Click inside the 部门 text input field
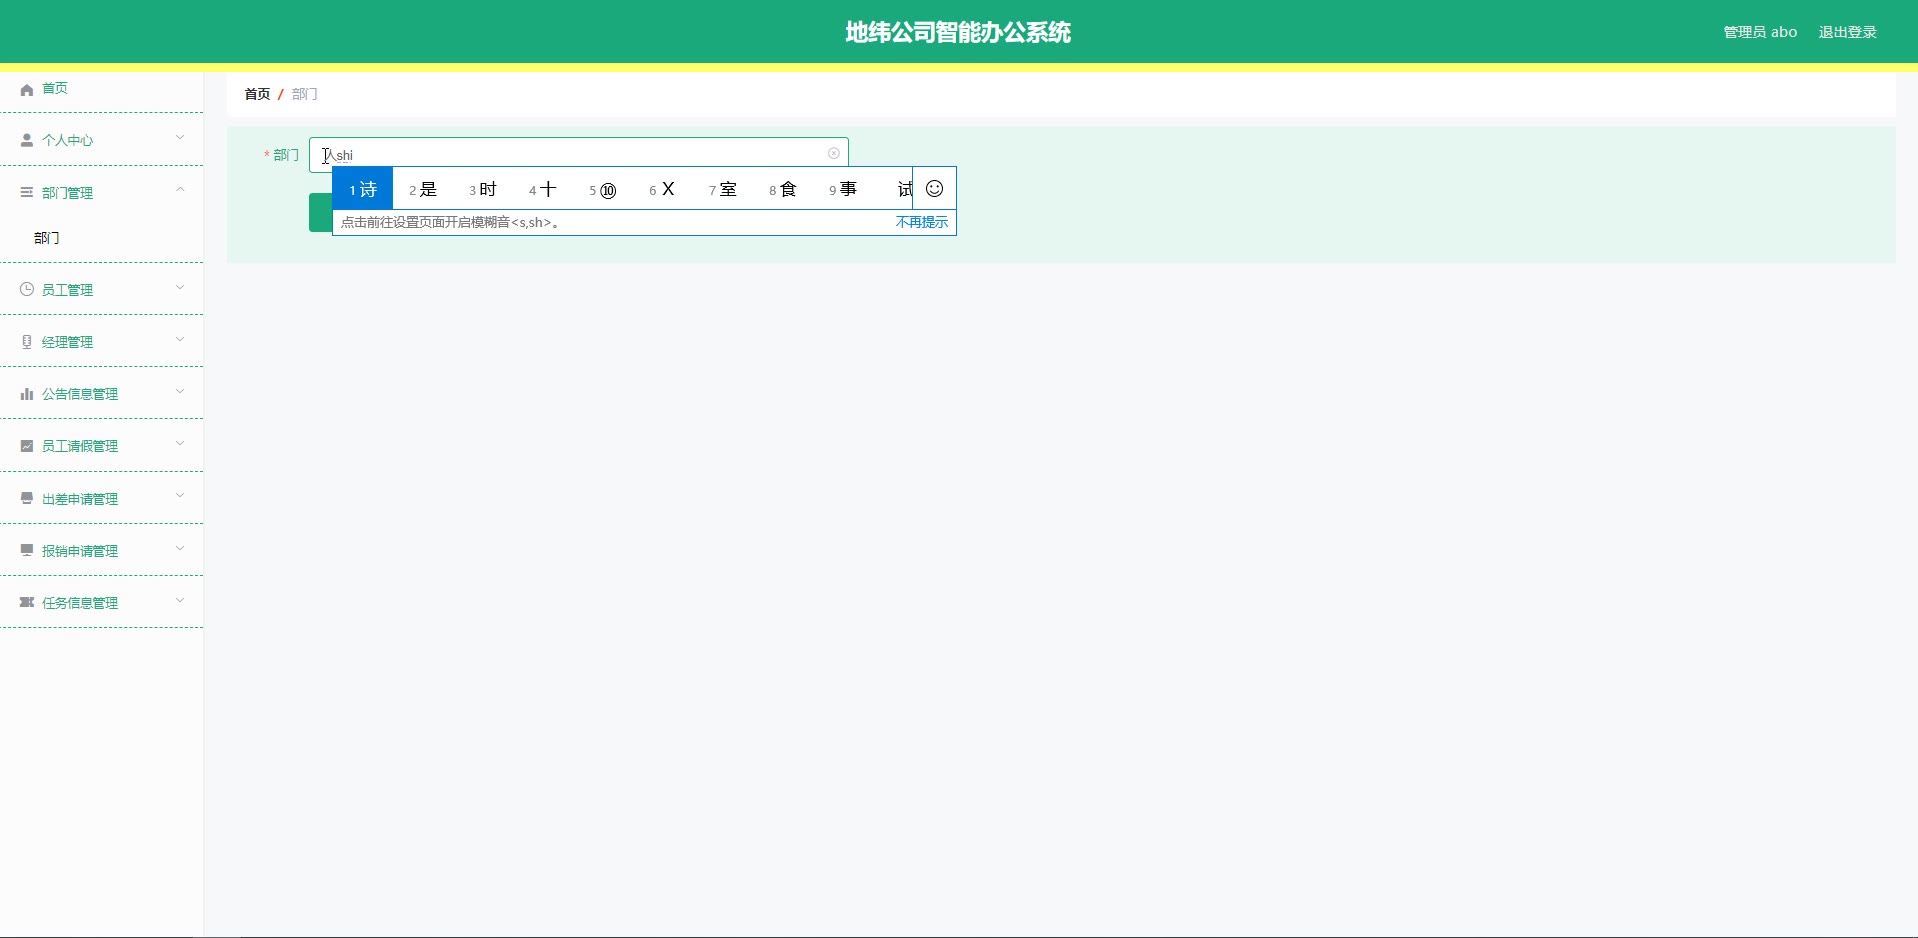Screen dimensions: 1918x938 coord(579,153)
